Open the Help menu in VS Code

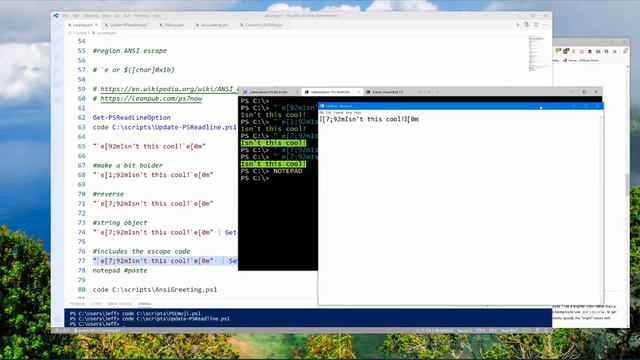[x=157, y=16]
